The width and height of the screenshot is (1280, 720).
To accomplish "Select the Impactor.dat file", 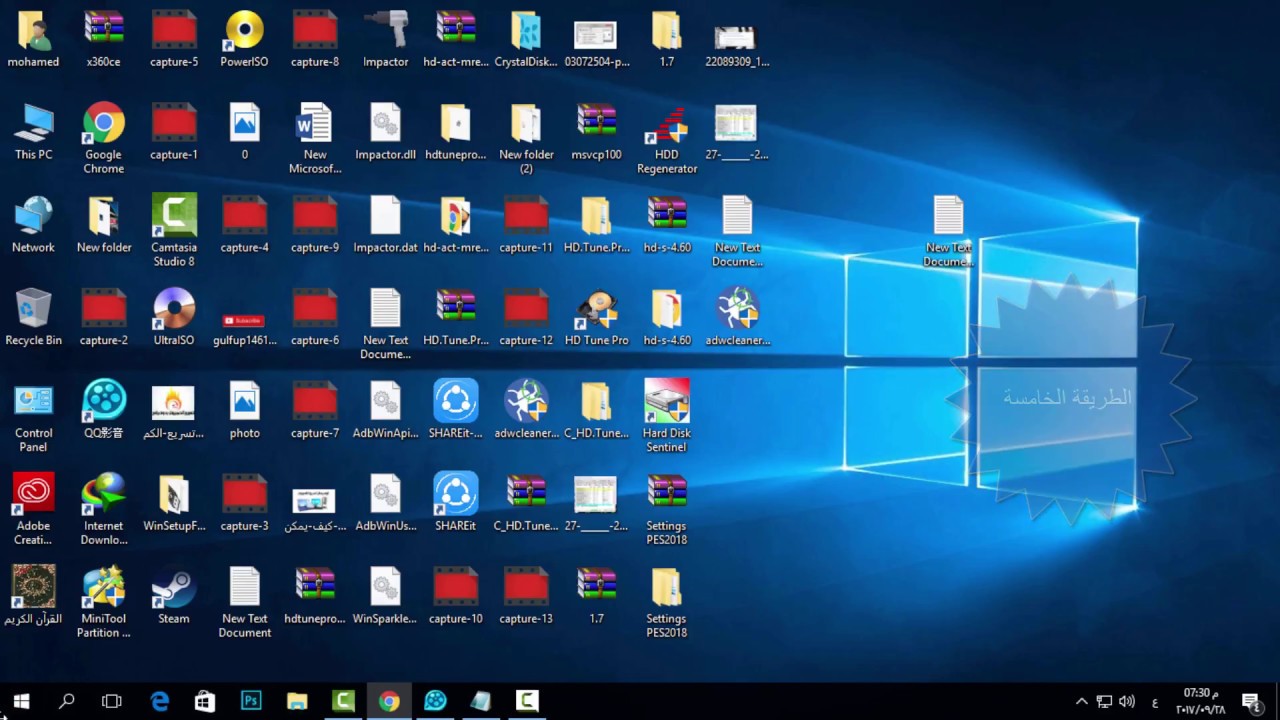I will (x=385, y=224).
